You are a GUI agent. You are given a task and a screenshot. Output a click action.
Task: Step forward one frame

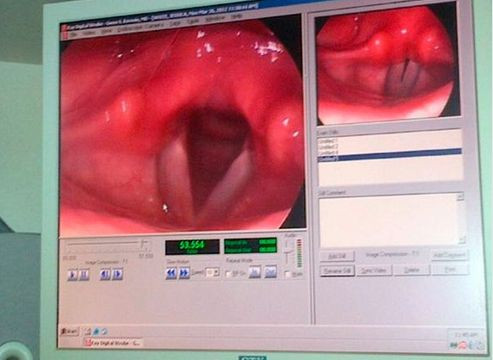[117, 274]
